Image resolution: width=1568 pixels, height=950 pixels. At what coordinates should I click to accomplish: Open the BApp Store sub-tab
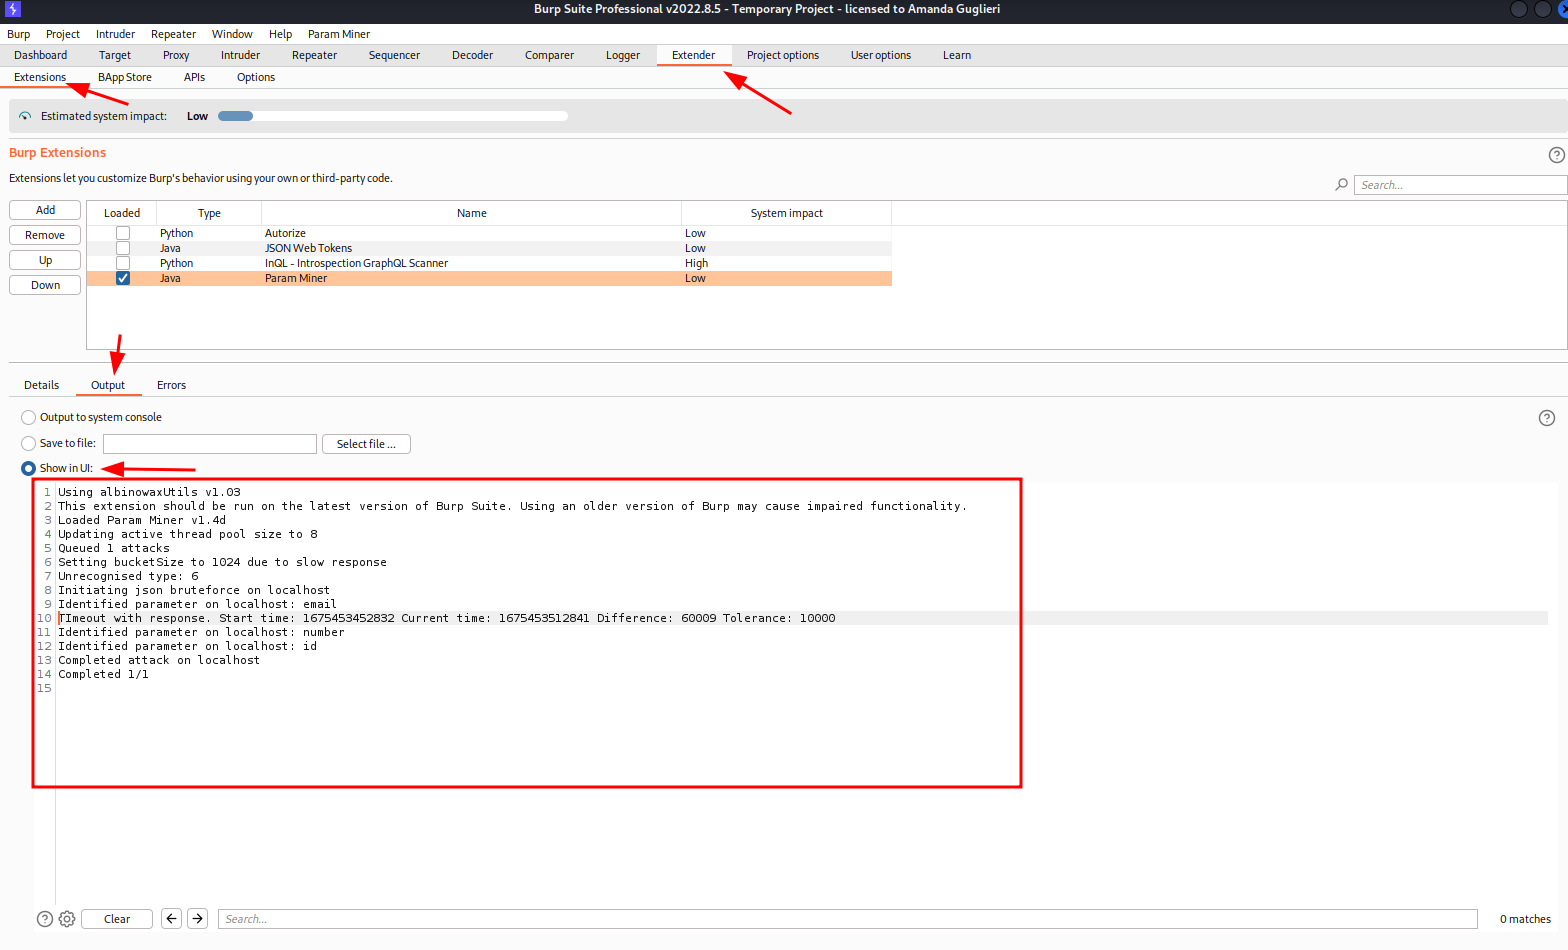click(125, 77)
